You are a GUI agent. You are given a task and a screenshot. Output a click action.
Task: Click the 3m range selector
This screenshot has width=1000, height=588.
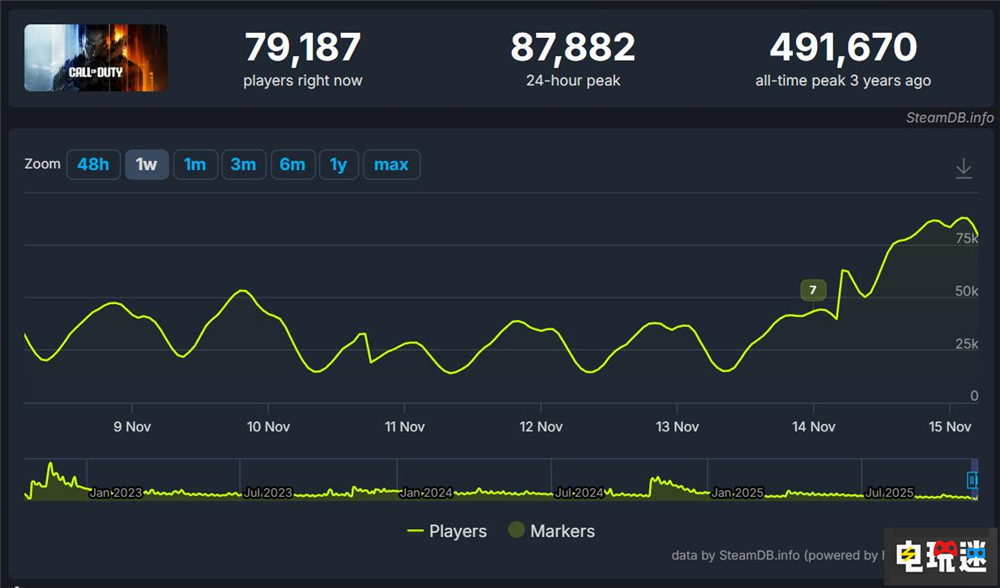pyautogui.click(x=244, y=164)
